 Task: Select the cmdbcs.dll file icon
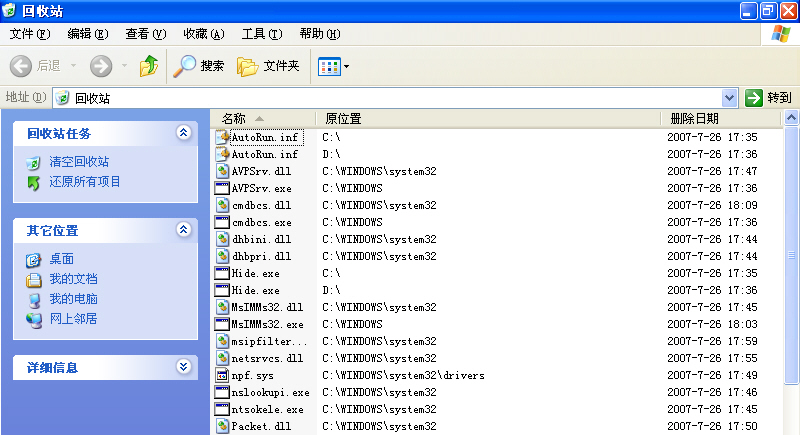(222, 205)
